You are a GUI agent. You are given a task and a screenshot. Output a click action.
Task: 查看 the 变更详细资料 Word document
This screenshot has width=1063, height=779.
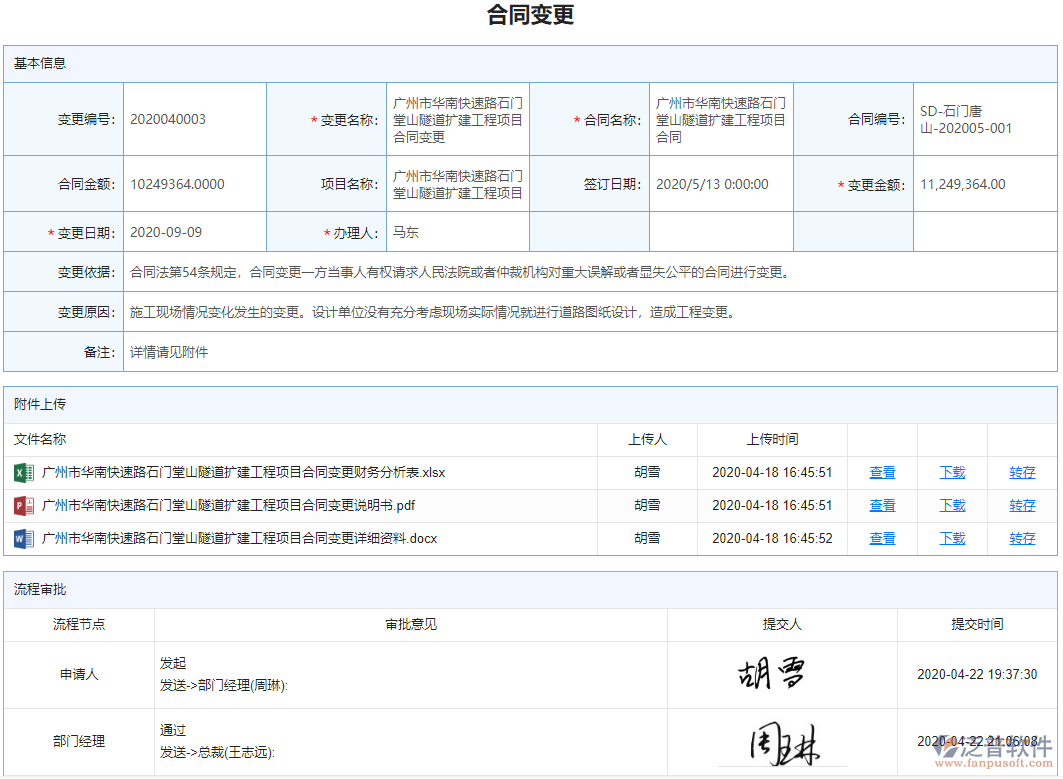pos(881,538)
